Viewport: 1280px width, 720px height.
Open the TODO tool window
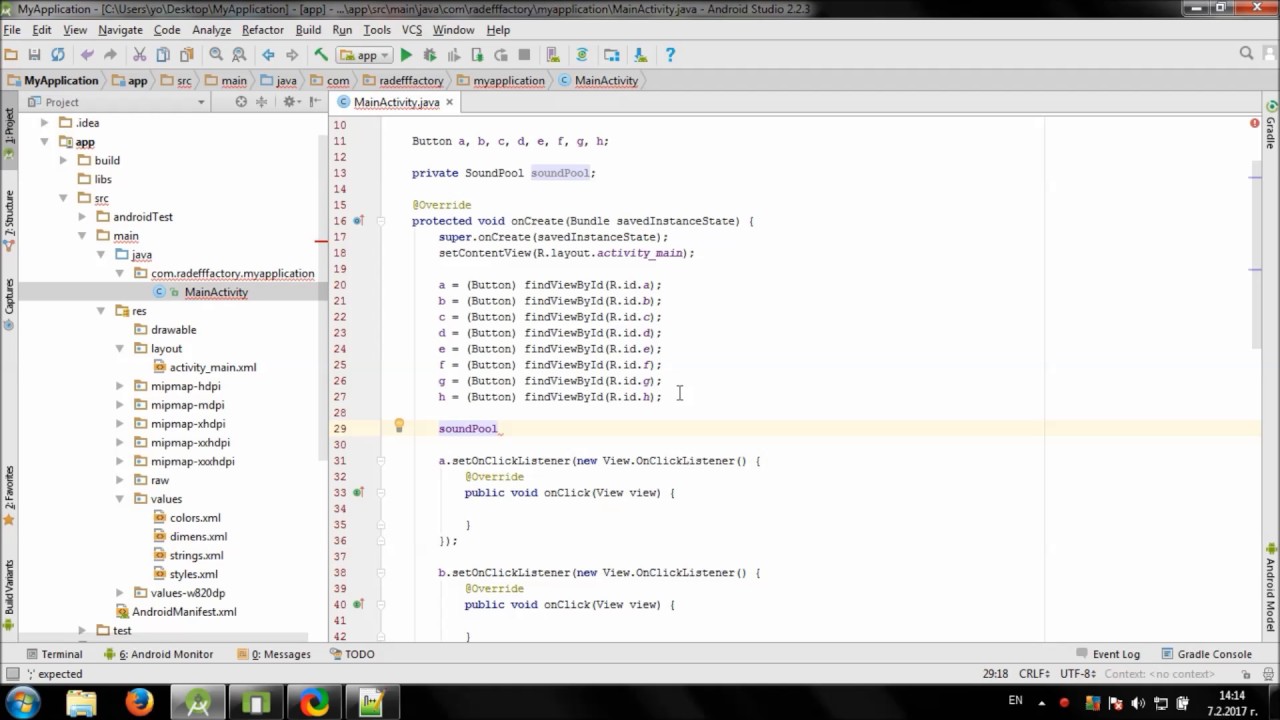351,654
